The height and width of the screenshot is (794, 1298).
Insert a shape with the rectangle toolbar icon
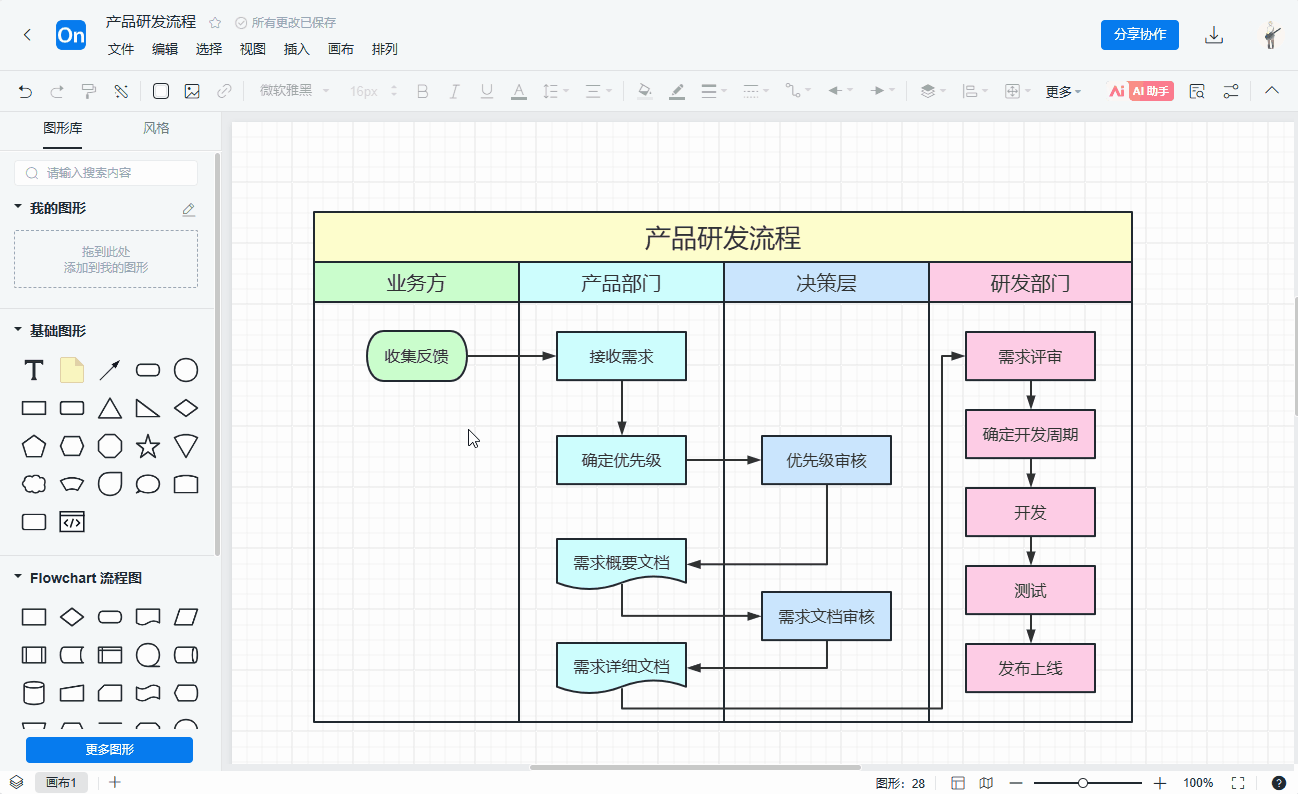point(160,91)
